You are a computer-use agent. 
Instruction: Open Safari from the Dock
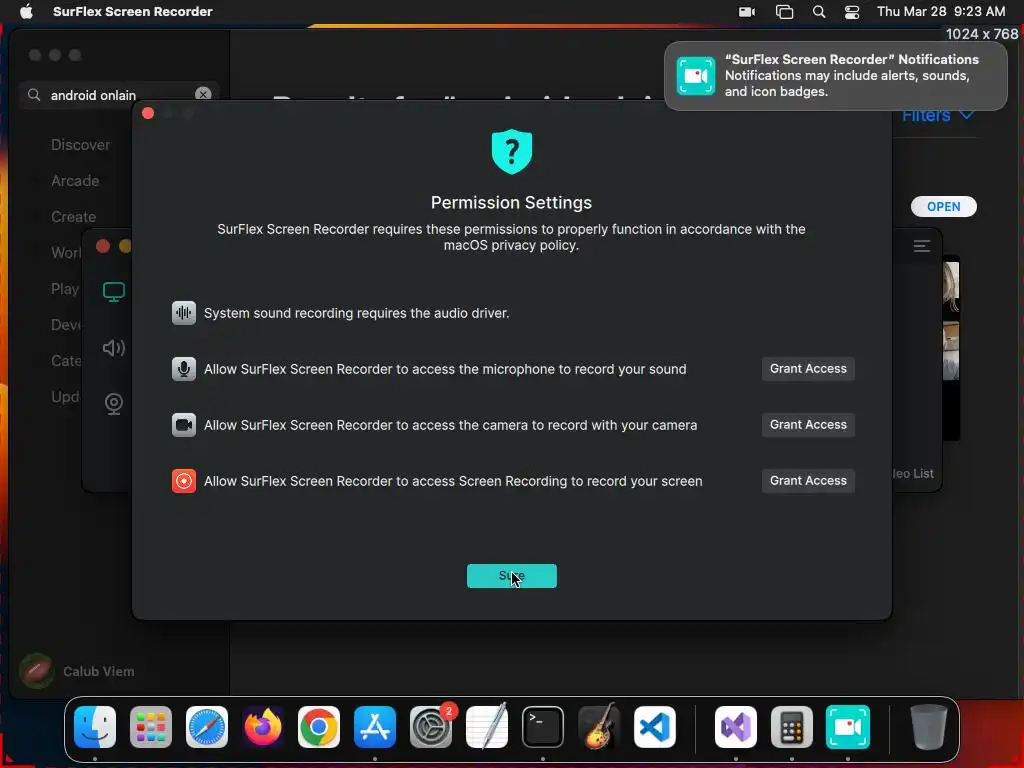[x=207, y=727]
